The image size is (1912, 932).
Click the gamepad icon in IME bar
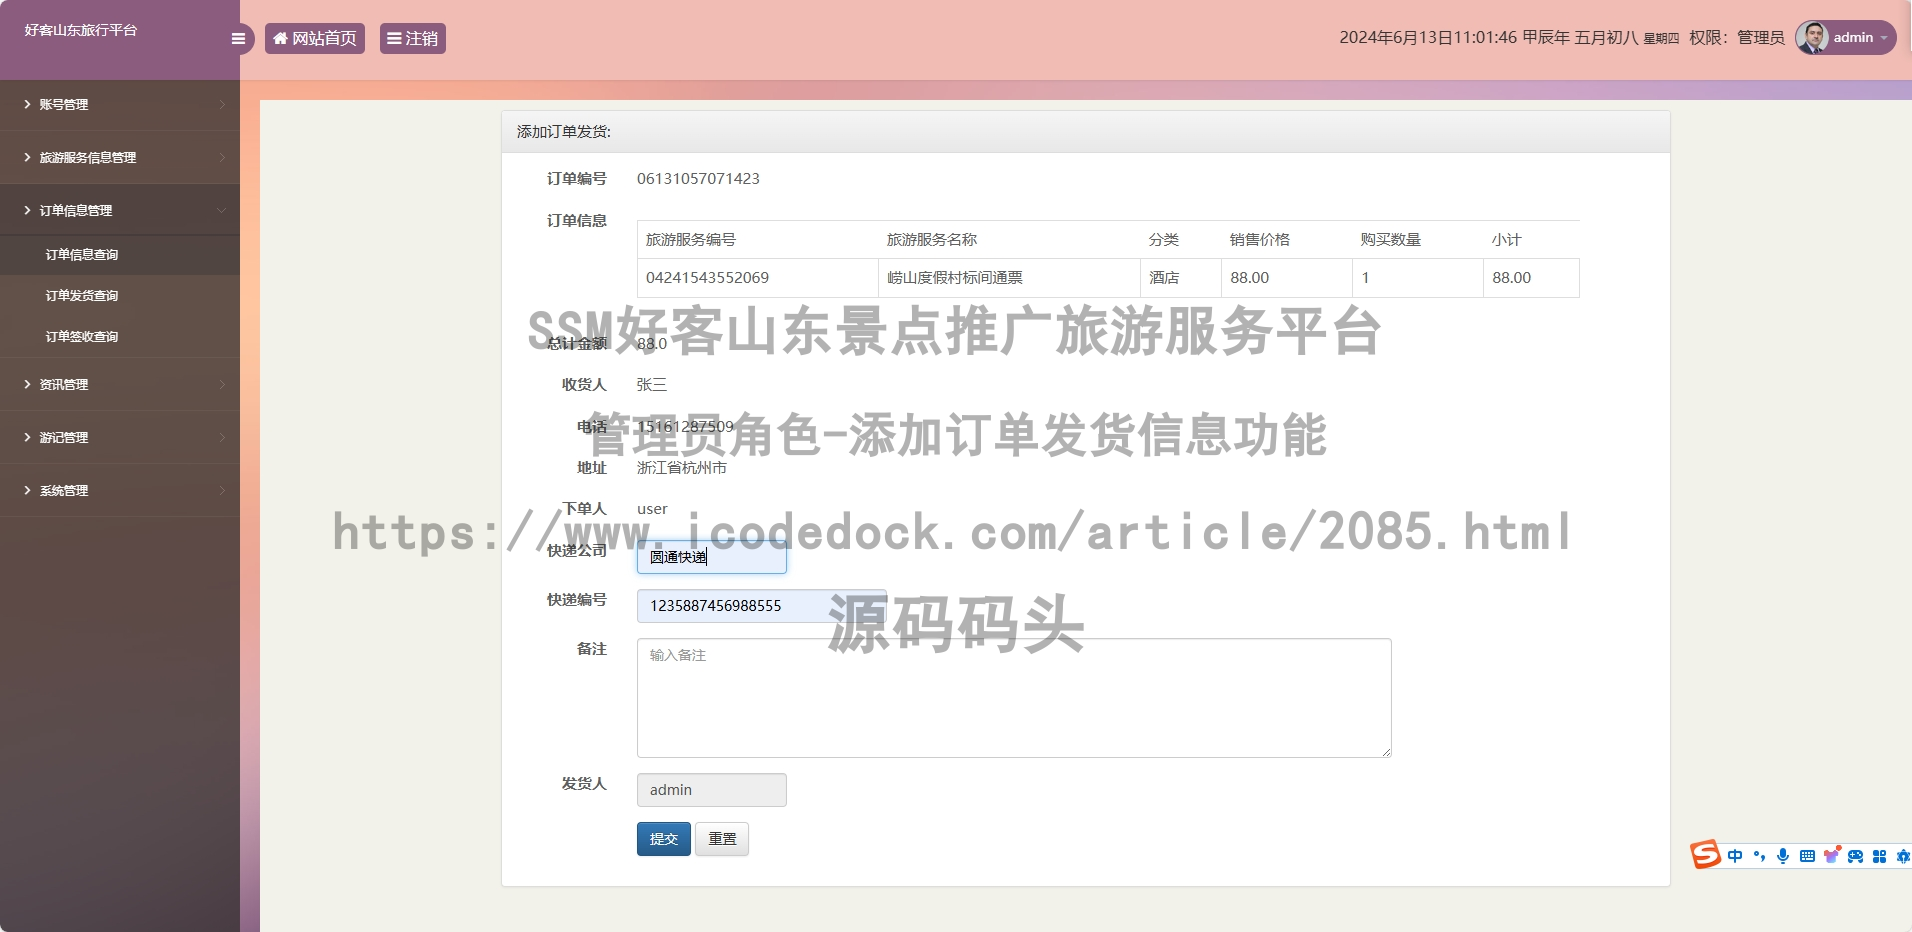[x=1855, y=856]
